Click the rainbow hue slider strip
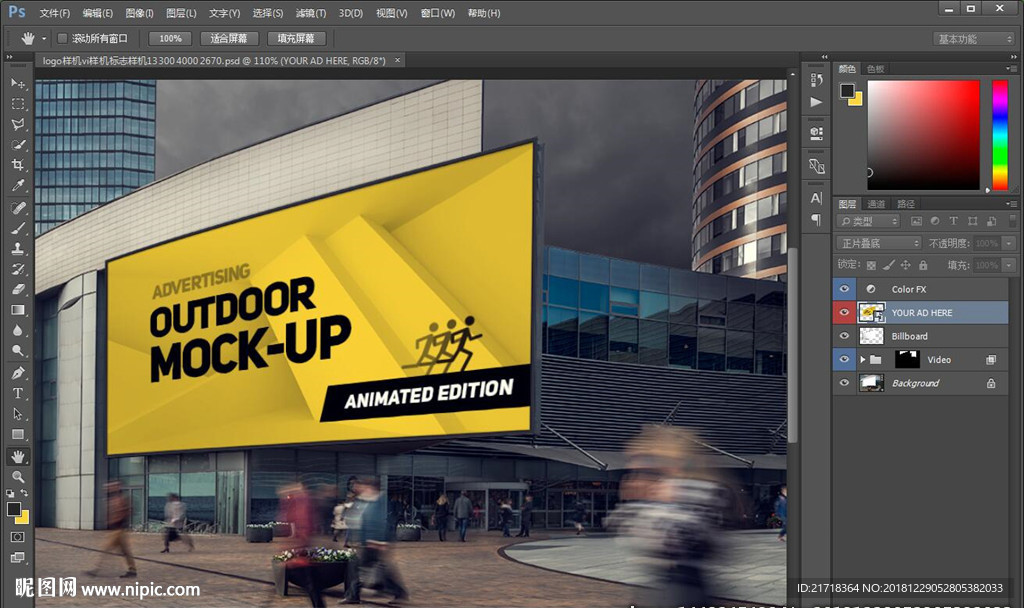This screenshot has height=608, width=1024. pyautogui.click(x=999, y=134)
